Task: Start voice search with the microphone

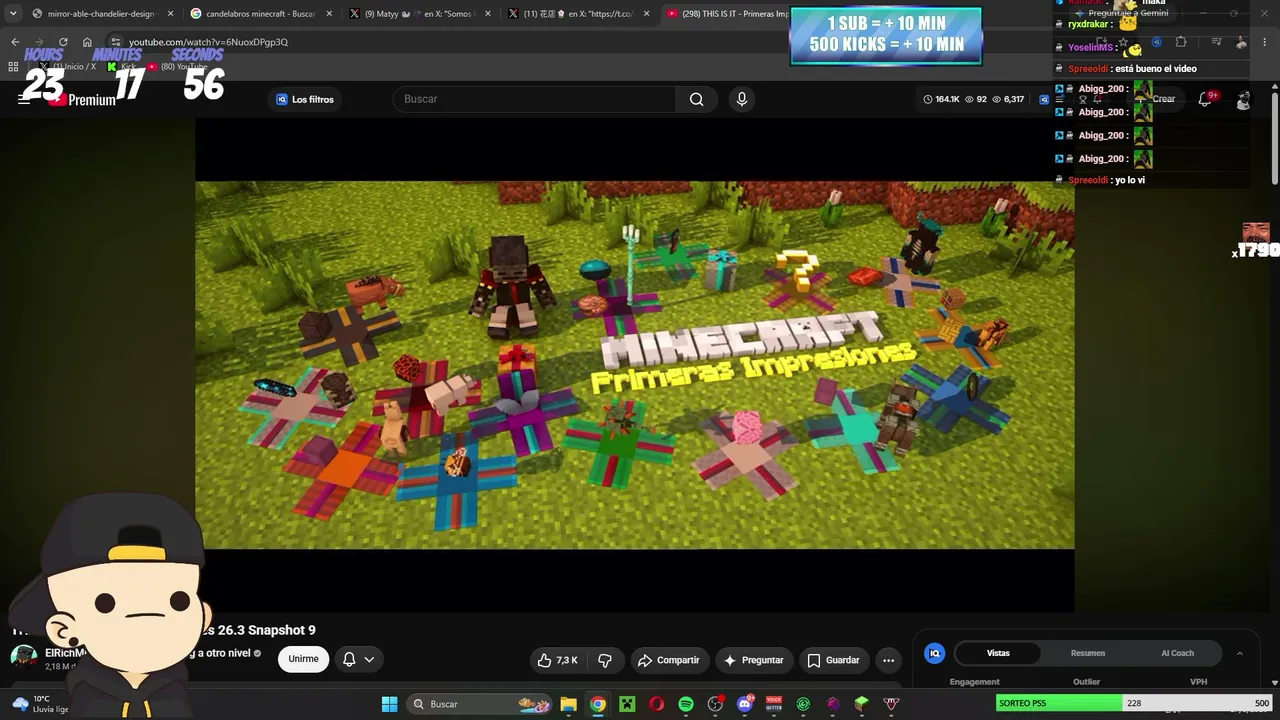Action: click(741, 99)
